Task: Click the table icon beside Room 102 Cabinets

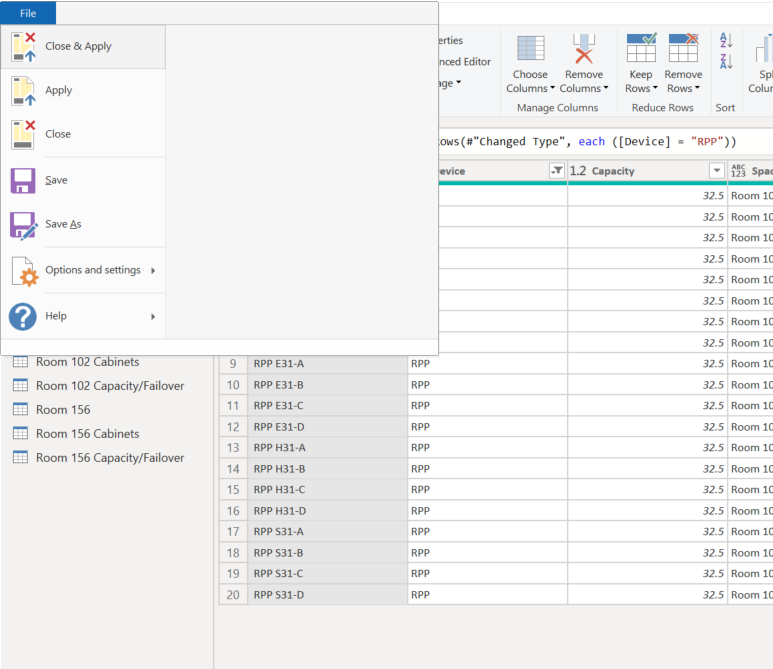Action: [20, 362]
